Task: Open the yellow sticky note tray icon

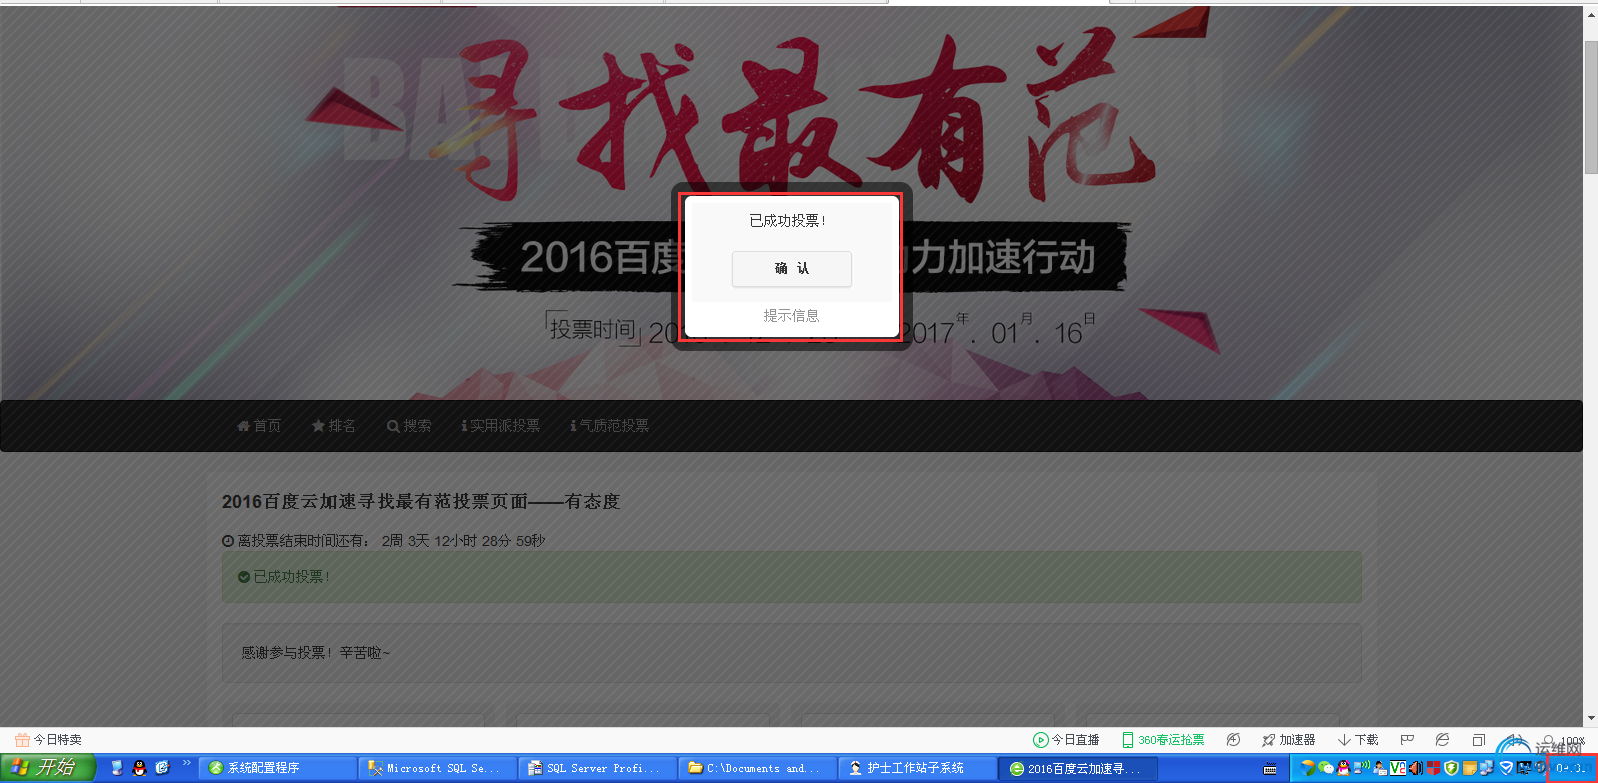Action: click(x=1469, y=768)
